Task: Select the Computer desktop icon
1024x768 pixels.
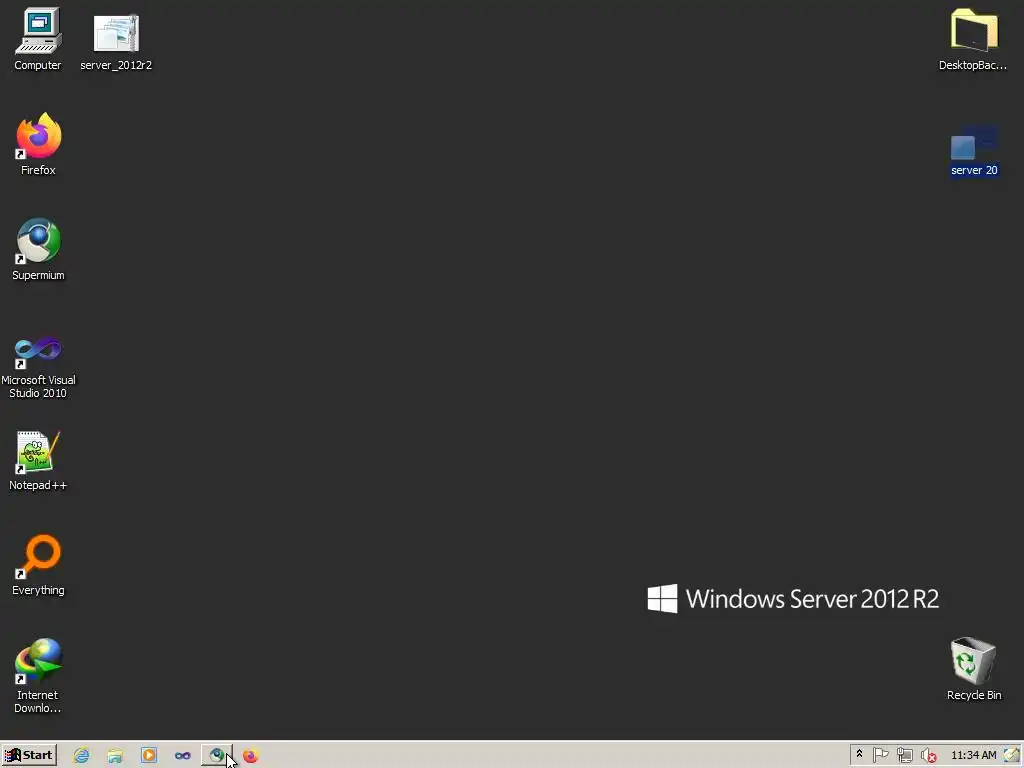Action: pyautogui.click(x=38, y=39)
